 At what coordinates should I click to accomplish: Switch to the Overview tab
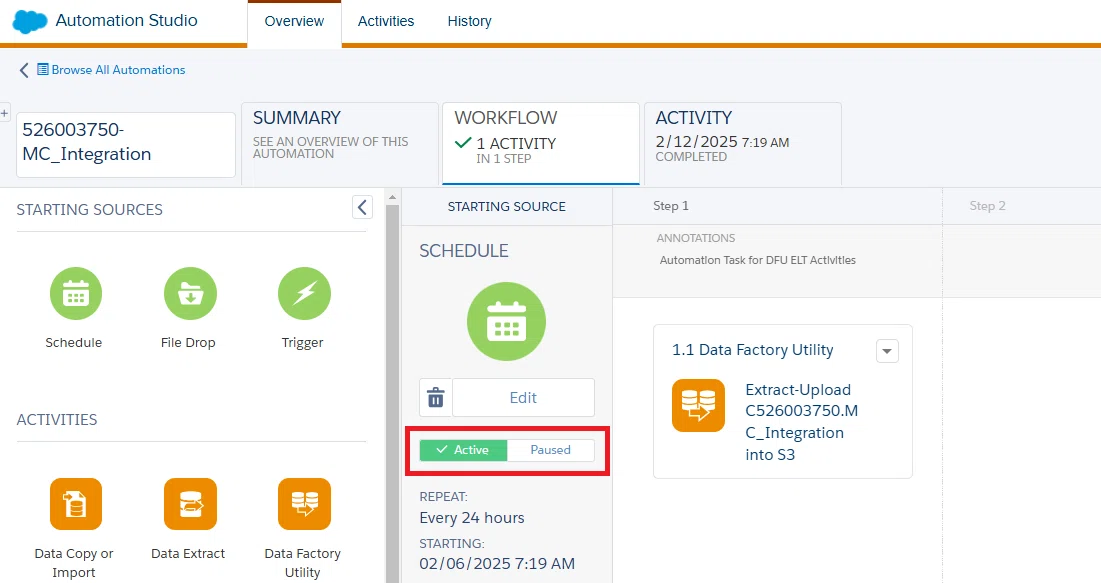coord(294,21)
